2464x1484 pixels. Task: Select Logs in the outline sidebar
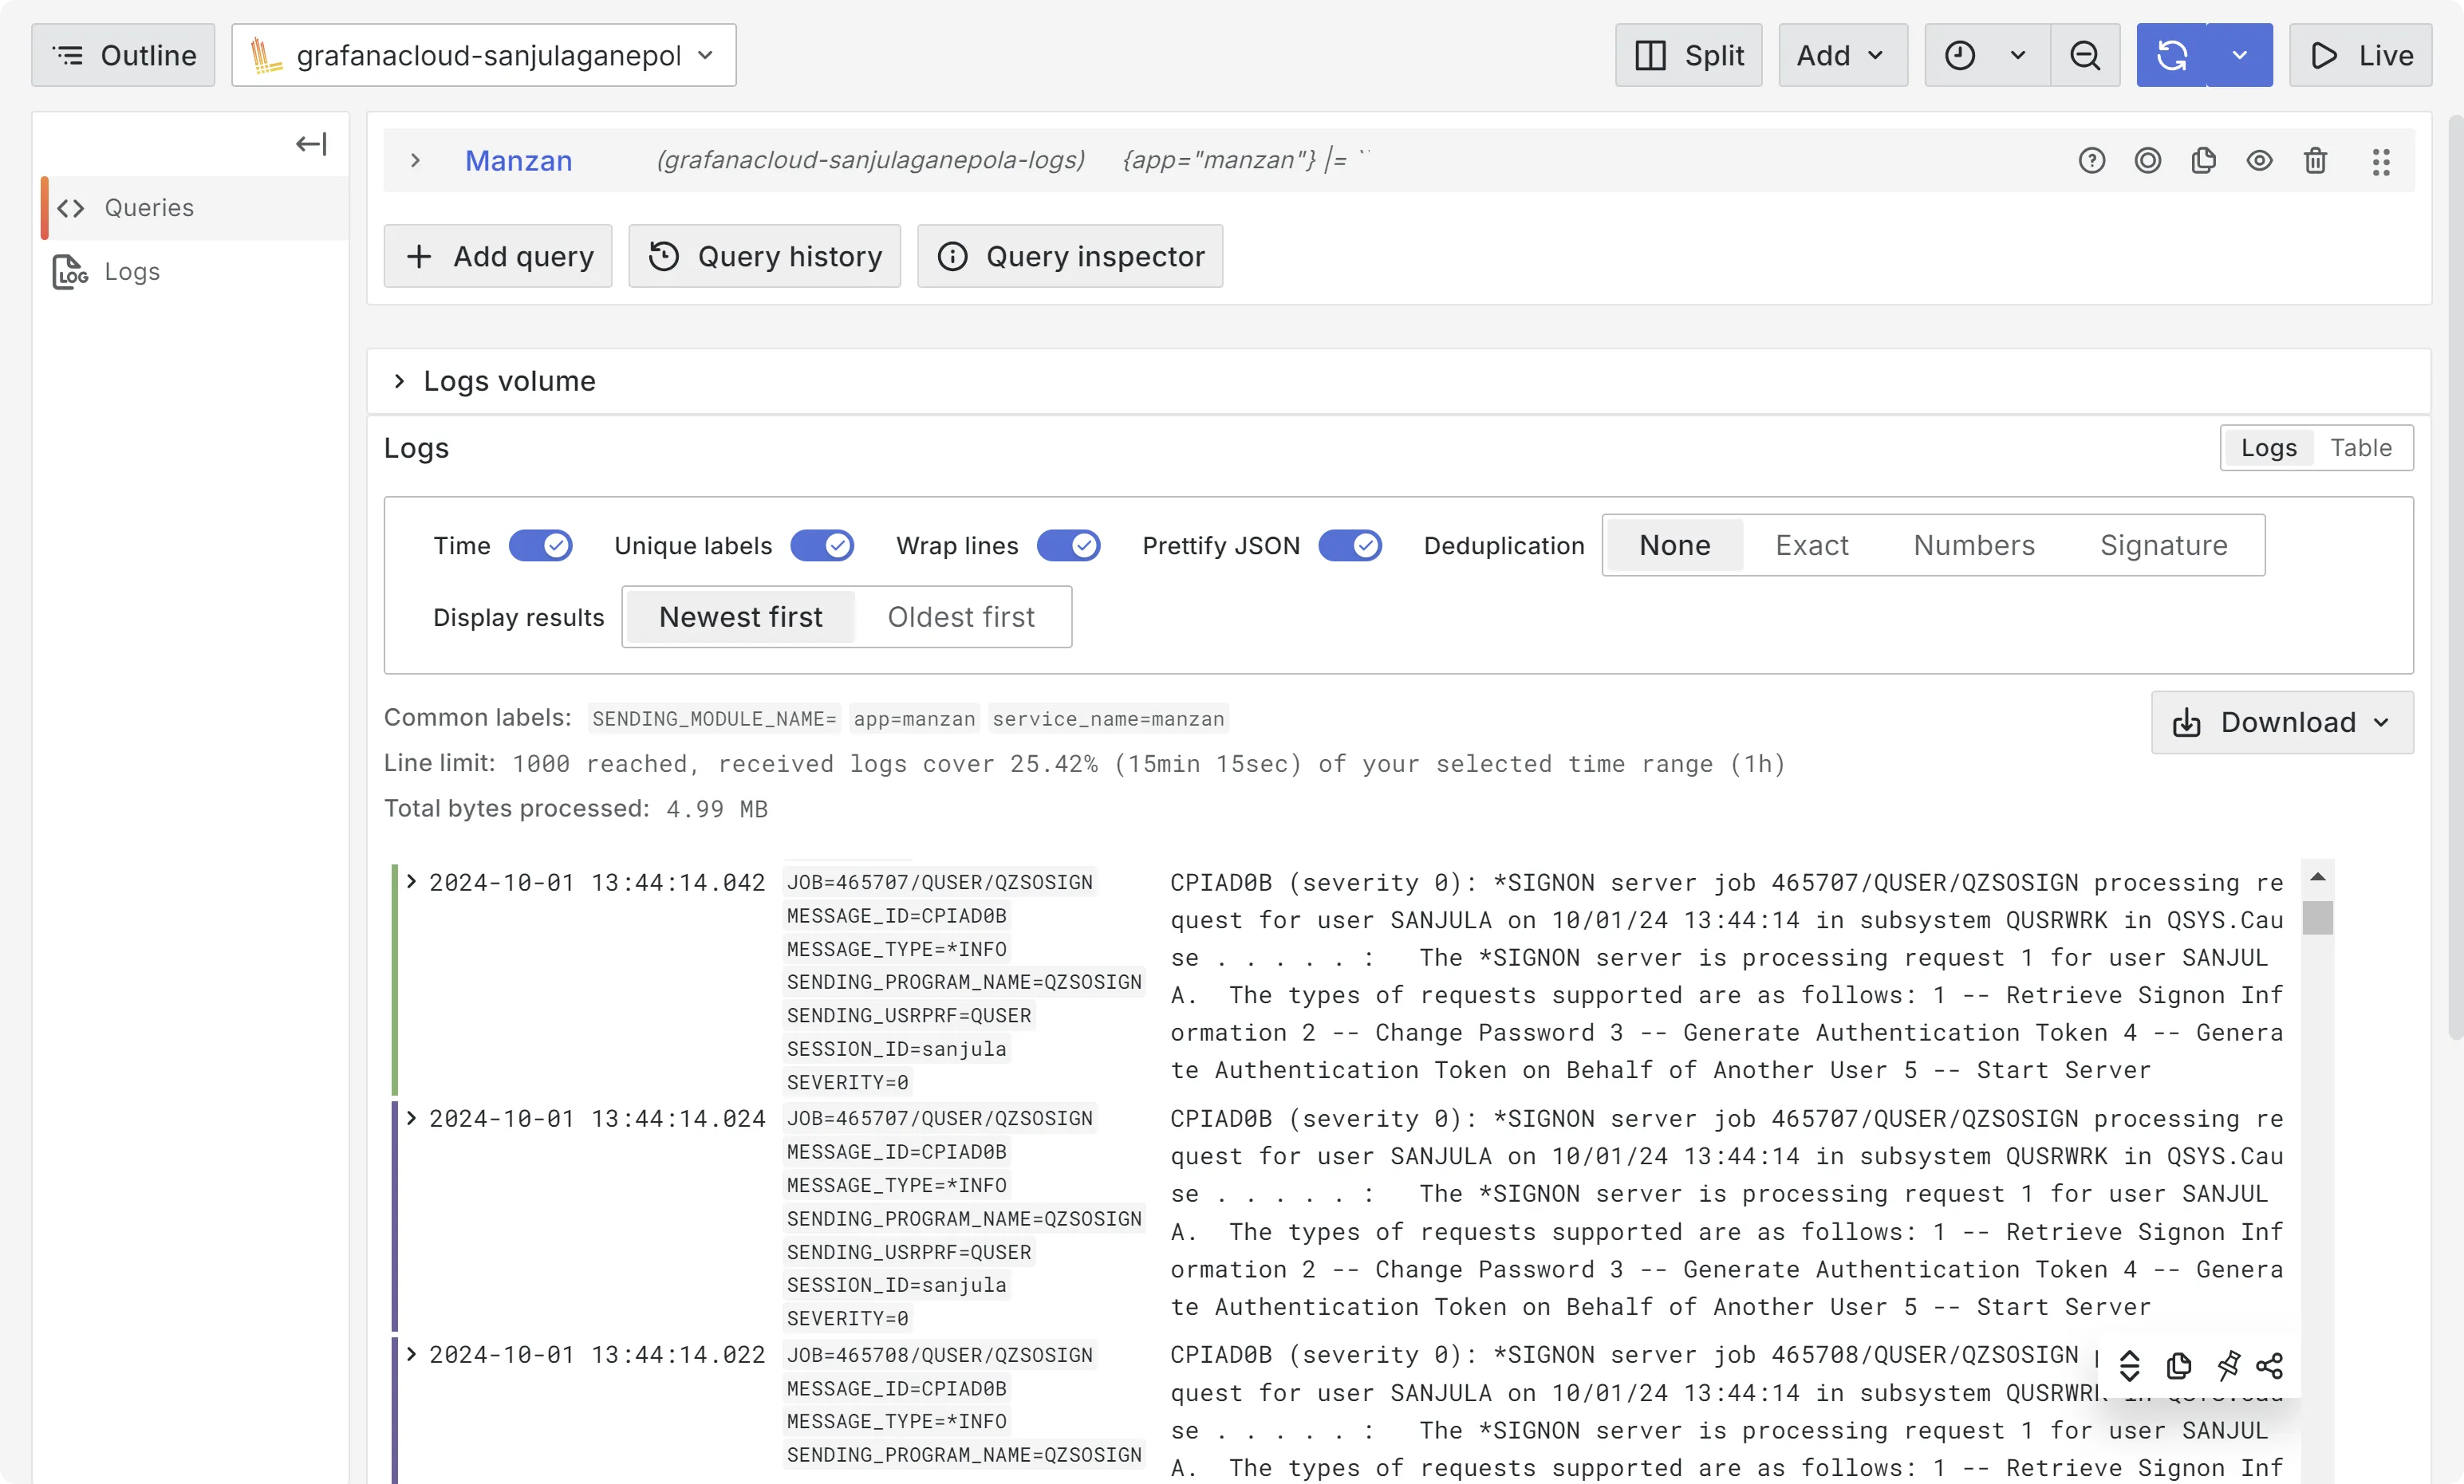pos(195,271)
